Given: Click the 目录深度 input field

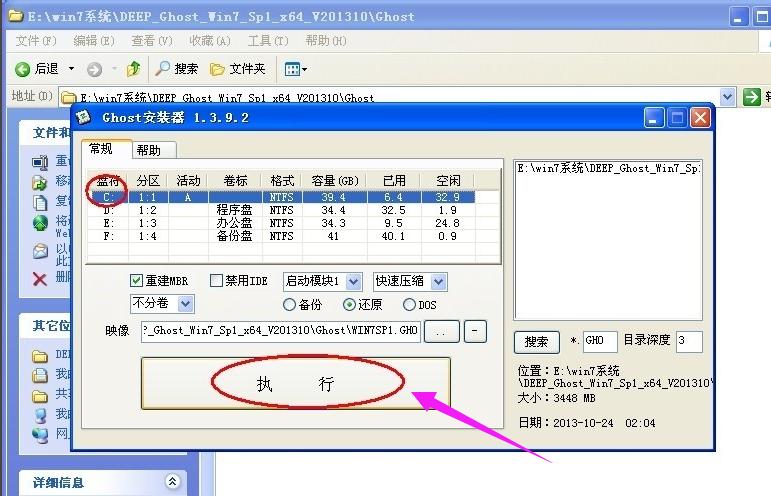Looking at the screenshot, I should point(688,341).
